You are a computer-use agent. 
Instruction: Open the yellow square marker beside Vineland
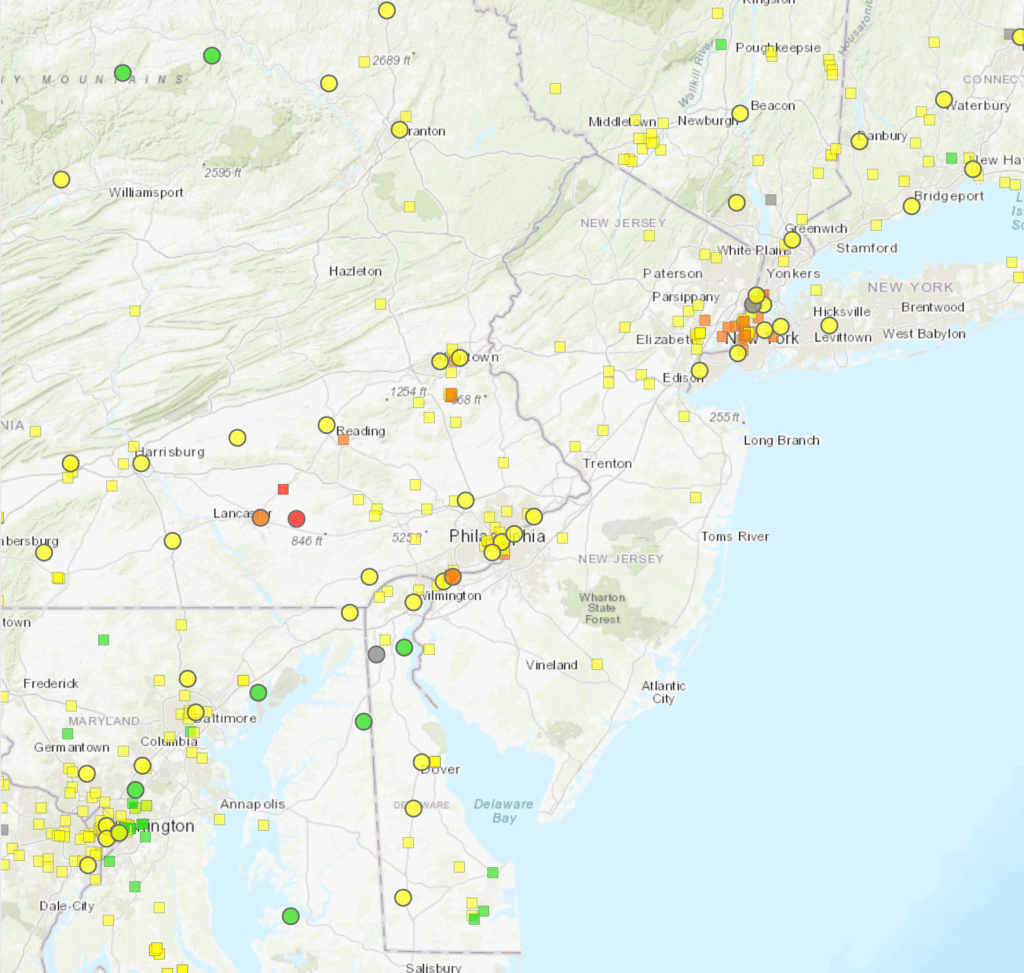597,664
